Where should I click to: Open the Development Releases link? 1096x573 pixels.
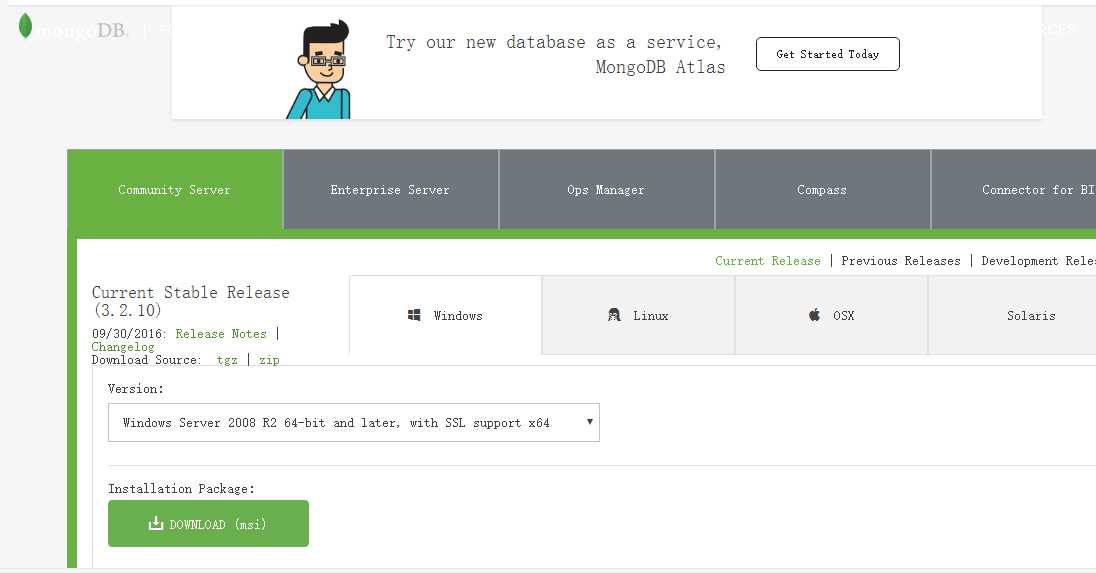pos(1038,261)
